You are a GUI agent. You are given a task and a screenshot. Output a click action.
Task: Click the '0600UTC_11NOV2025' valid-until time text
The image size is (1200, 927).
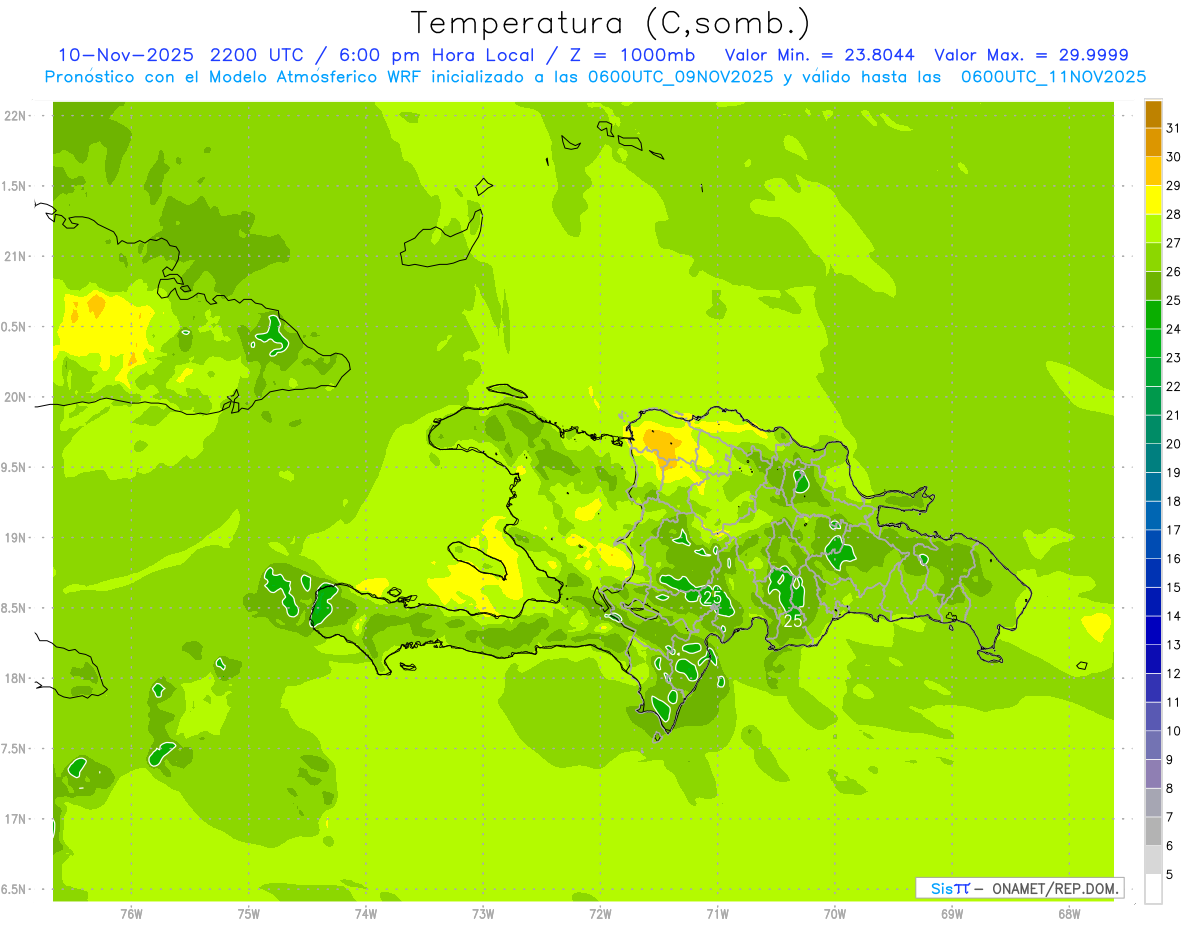(x=1054, y=77)
